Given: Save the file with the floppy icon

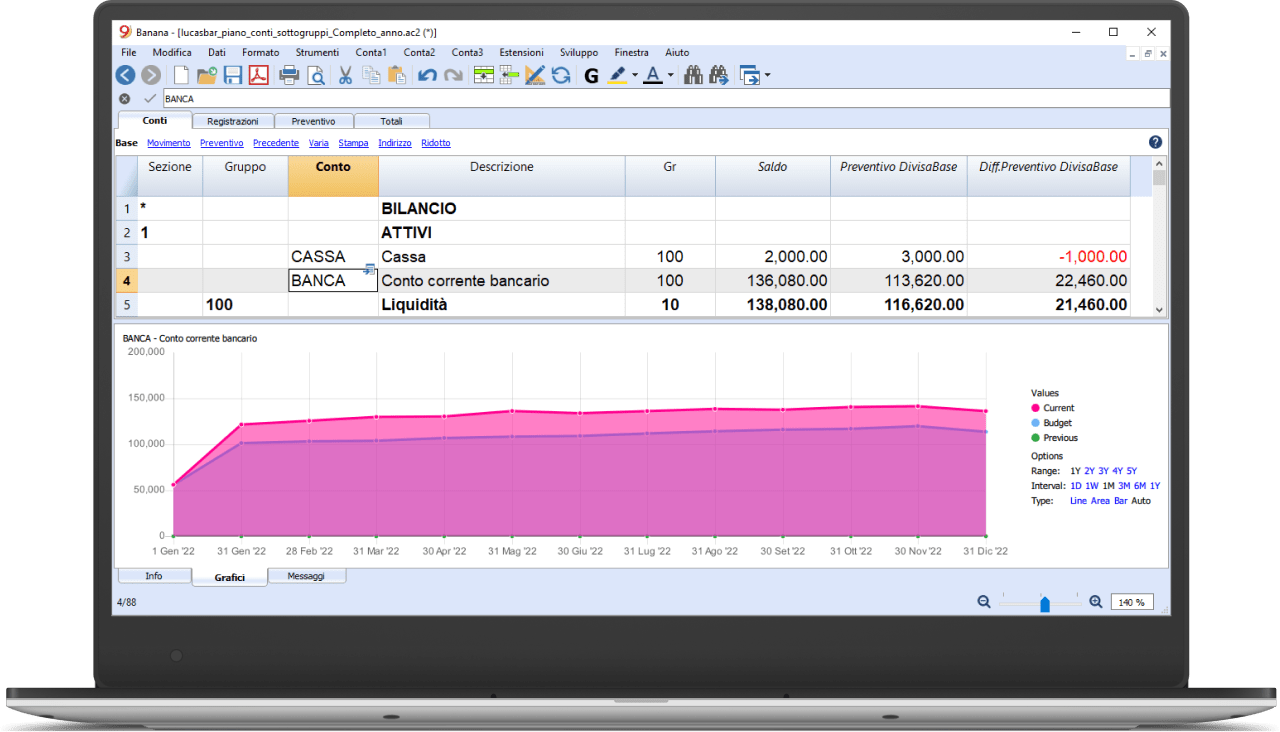Looking at the screenshot, I should [233, 75].
